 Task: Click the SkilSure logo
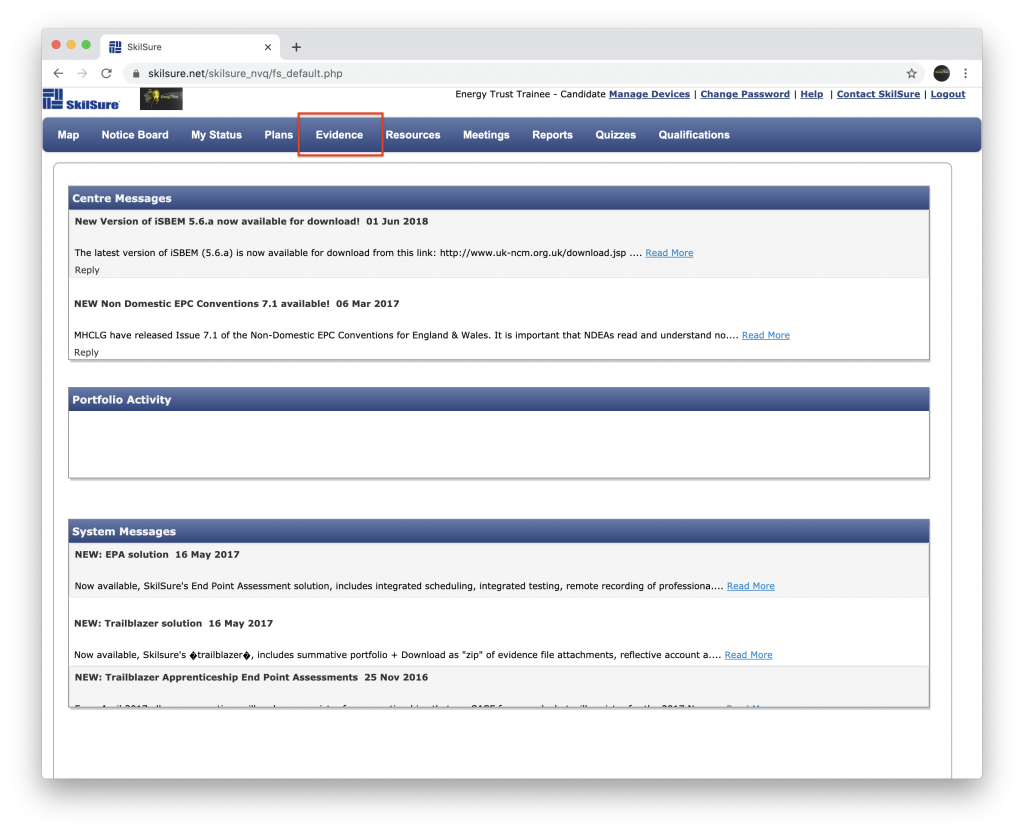pyautogui.click(x=82, y=99)
